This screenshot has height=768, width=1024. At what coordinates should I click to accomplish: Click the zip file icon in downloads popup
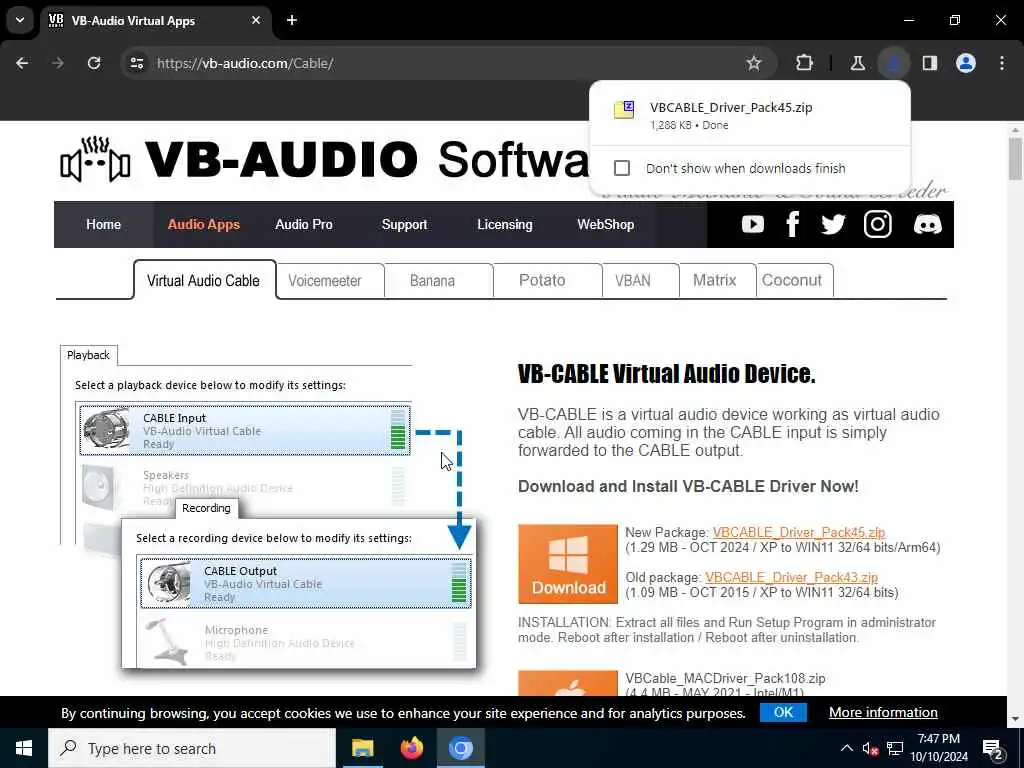pyautogui.click(x=624, y=110)
